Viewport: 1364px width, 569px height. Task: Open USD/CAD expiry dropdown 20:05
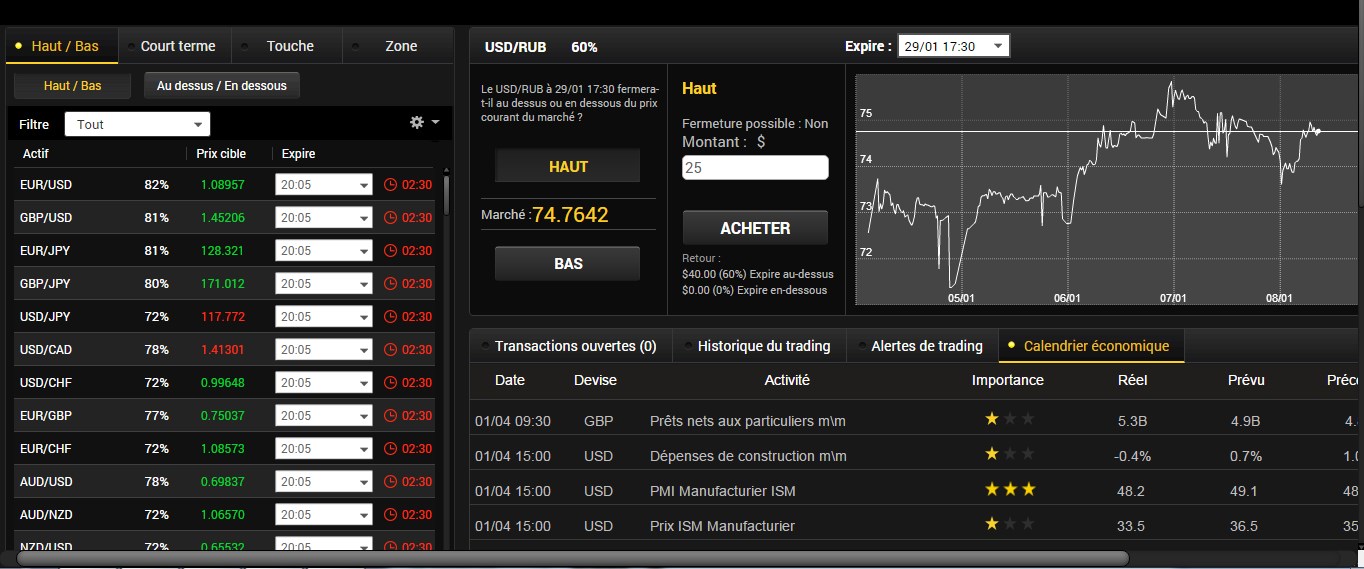[x=323, y=349]
